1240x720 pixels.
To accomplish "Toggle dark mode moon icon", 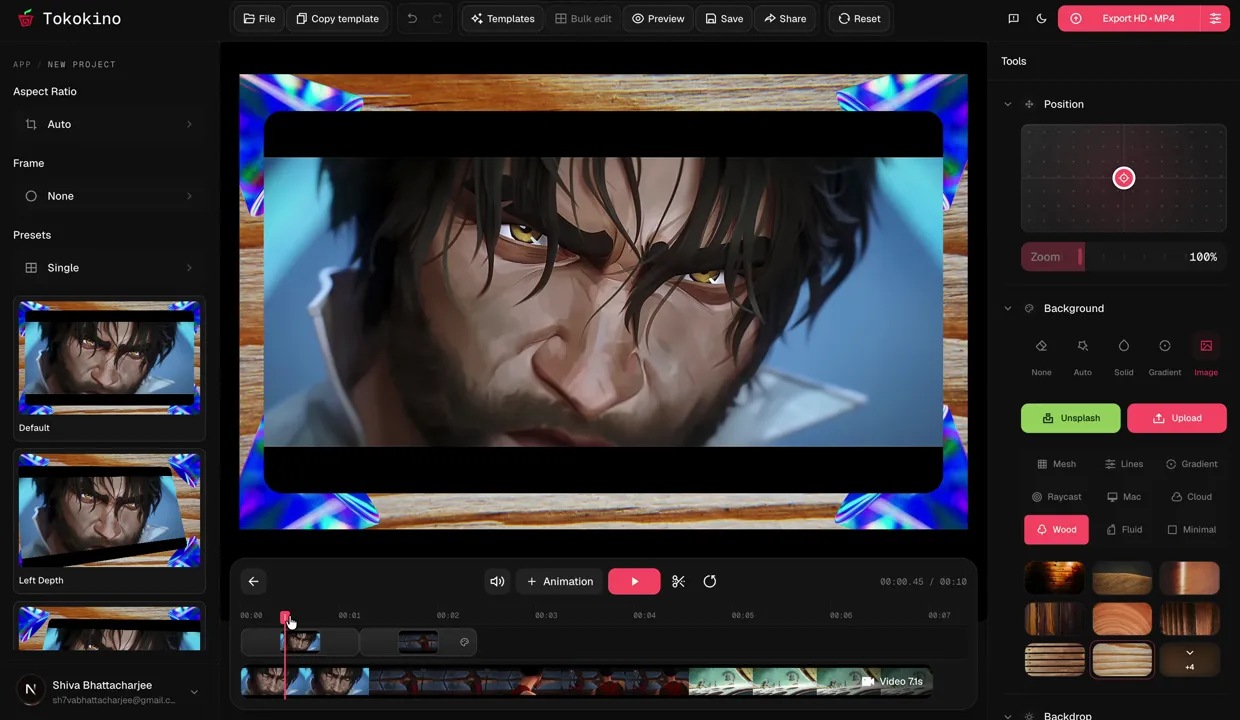I will pos(1041,18).
